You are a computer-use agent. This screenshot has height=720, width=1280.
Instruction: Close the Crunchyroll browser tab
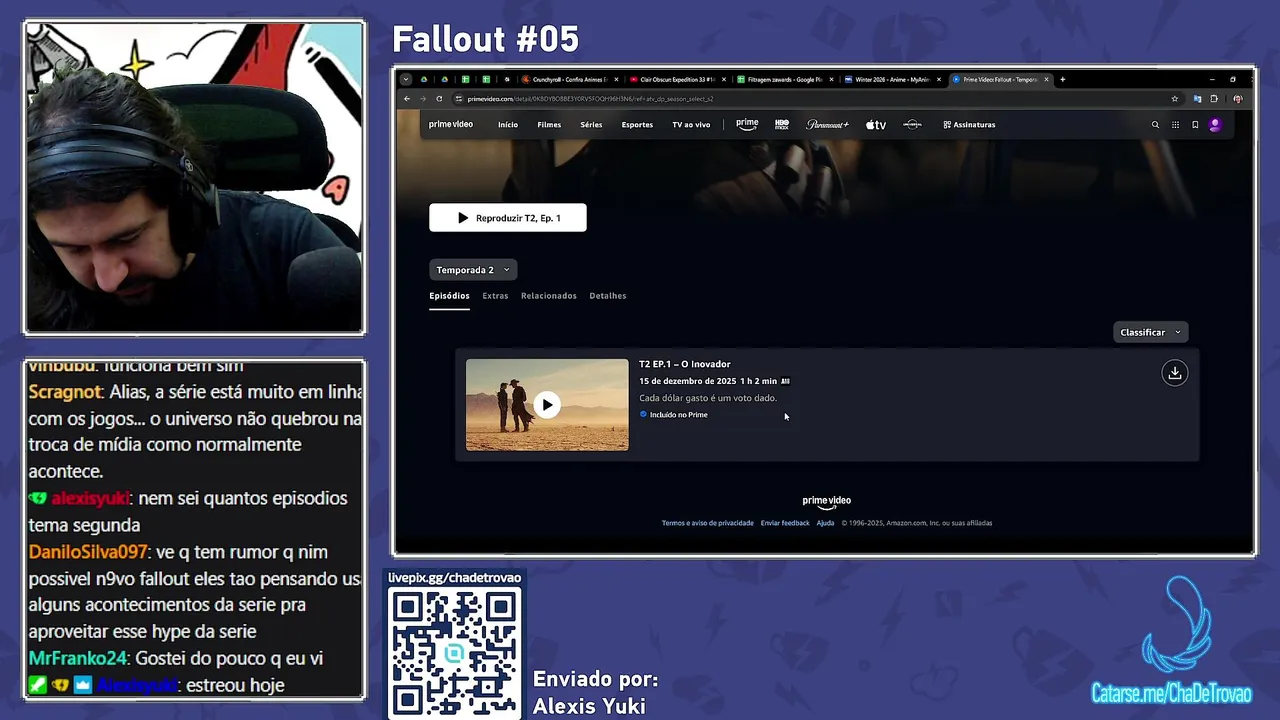coord(616,79)
